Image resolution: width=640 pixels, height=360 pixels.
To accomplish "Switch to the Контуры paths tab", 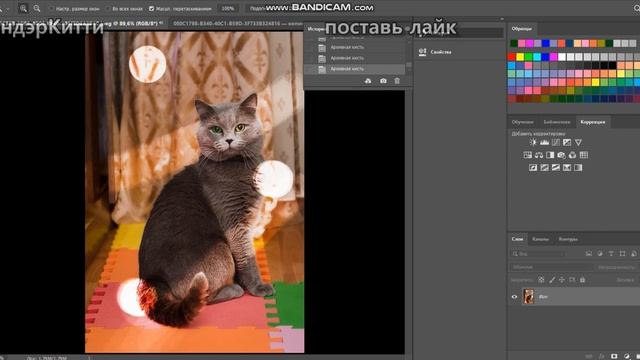I will point(568,239).
